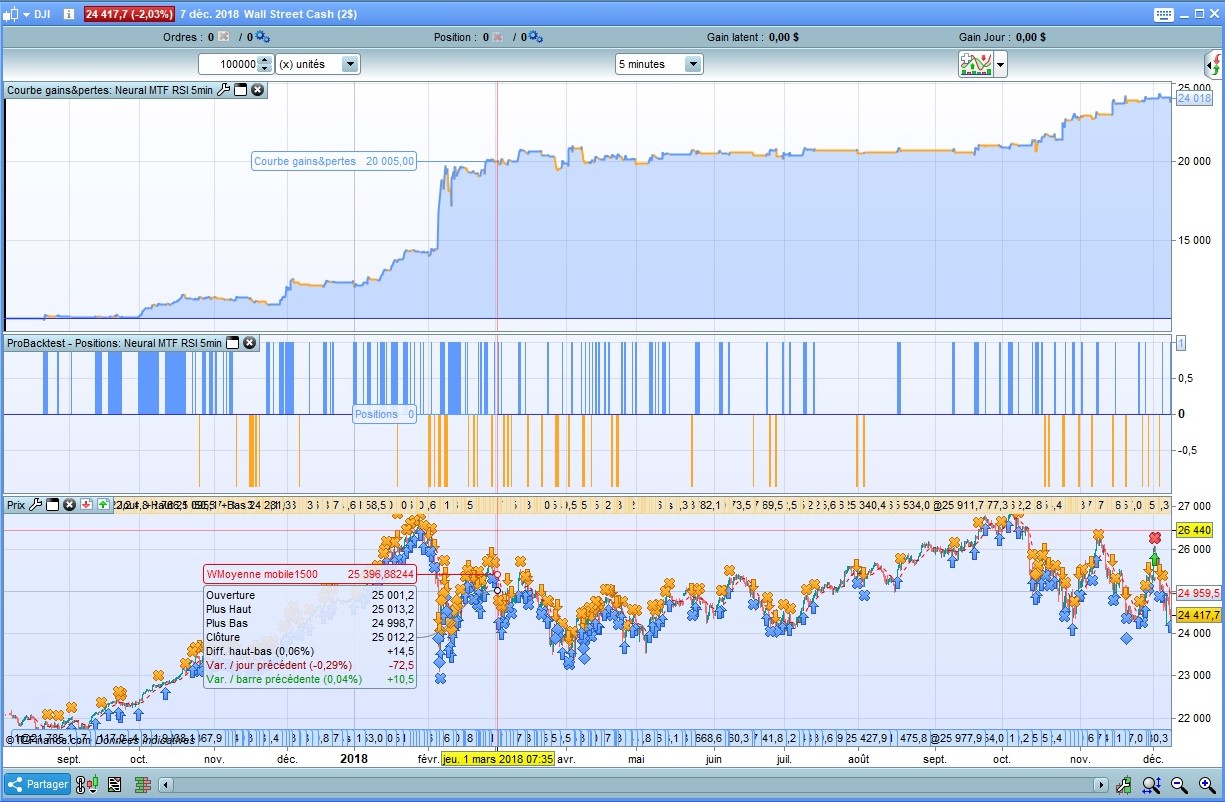Expand the dropdown arrow beside trading icon
This screenshot has height=802, width=1225.
[x=999, y=65]
